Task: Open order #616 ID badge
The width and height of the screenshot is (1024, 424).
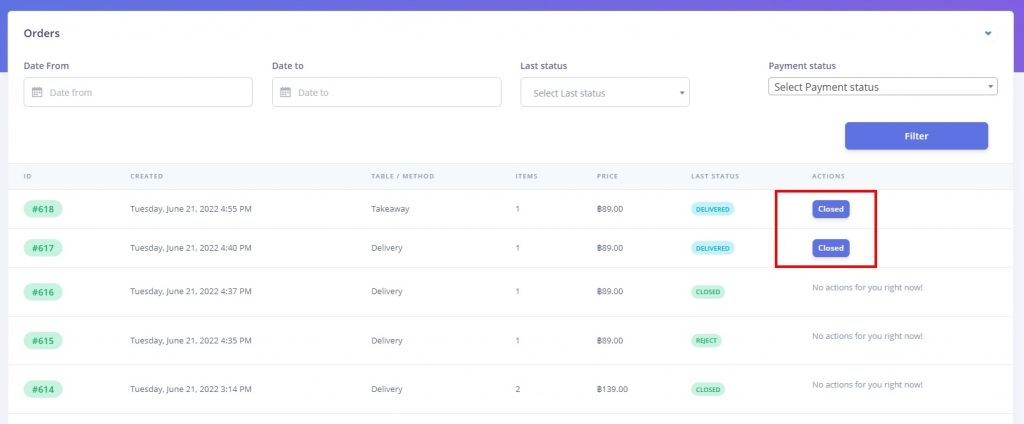Action: 43,291
